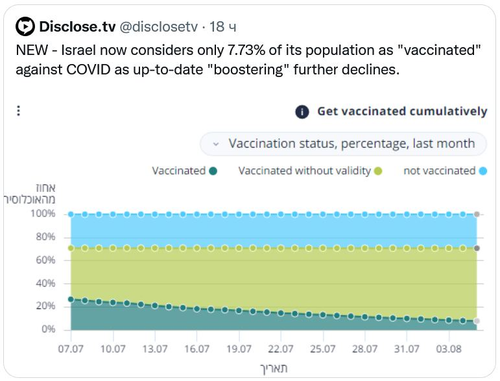500x381 pixels.
Task: Expand the Vaccination status, percentage, last month dropdown
Action: tap(343, 144)
